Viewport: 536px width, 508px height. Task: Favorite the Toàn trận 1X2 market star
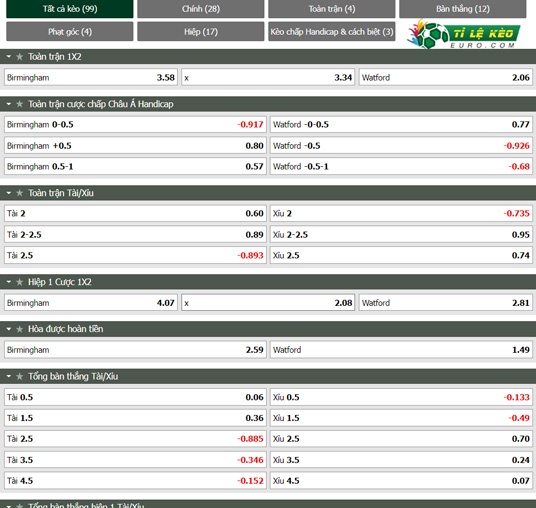pyautogui.click(x=19, y=56)
